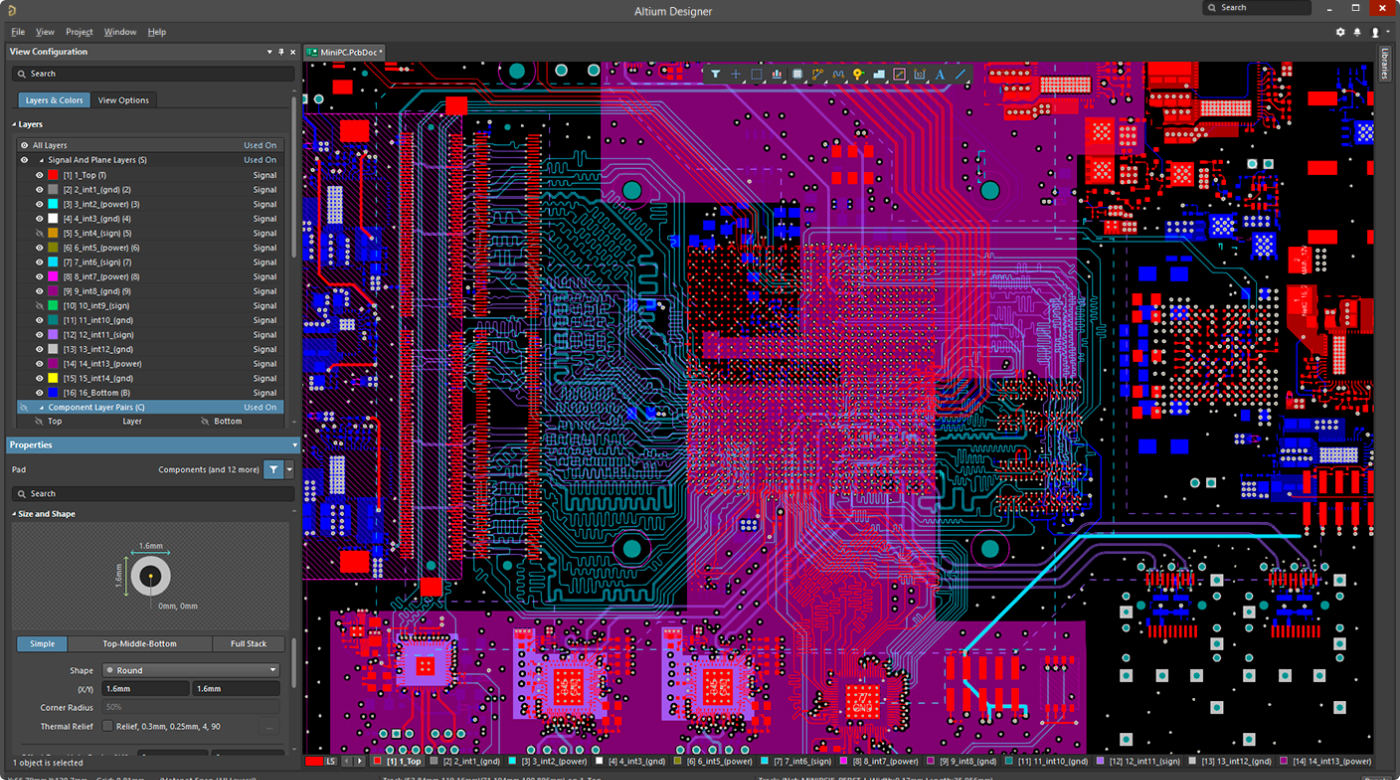Select Top-Middle-Bottom pad mode
This screenshot has width=1400, height=780.
point(140,644)
